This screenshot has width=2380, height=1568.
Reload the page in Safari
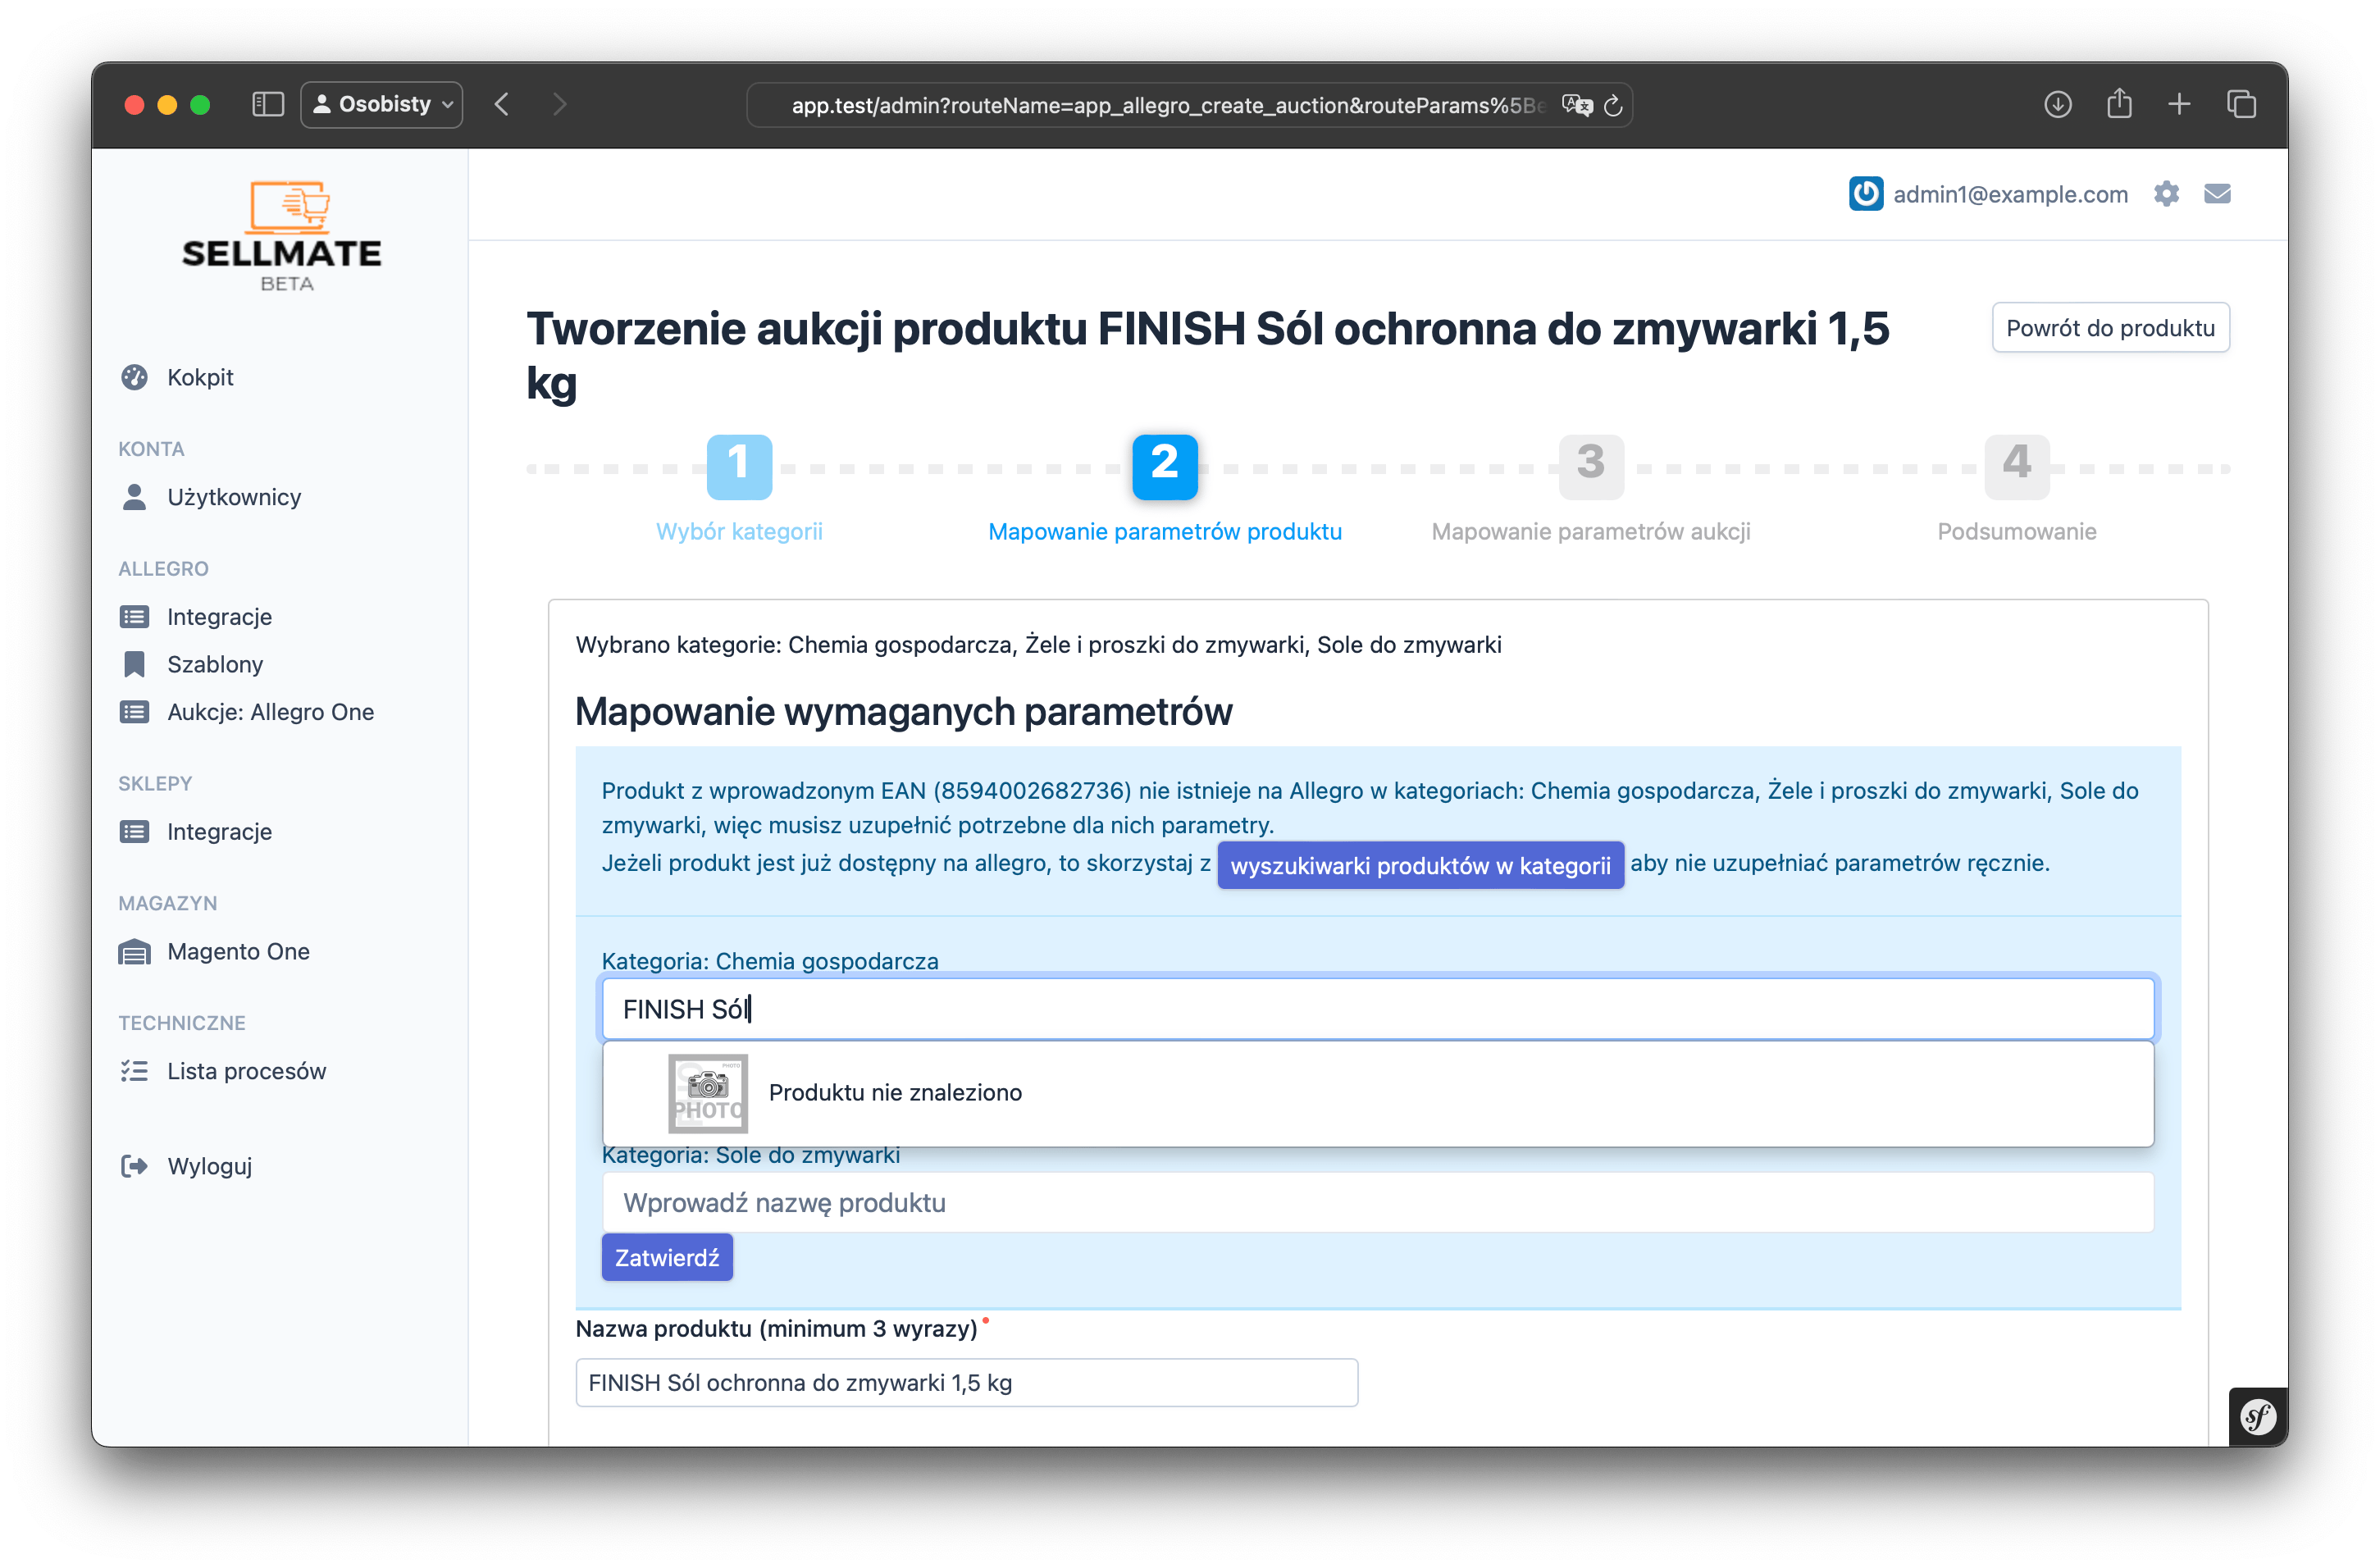tap(1613, 105)
